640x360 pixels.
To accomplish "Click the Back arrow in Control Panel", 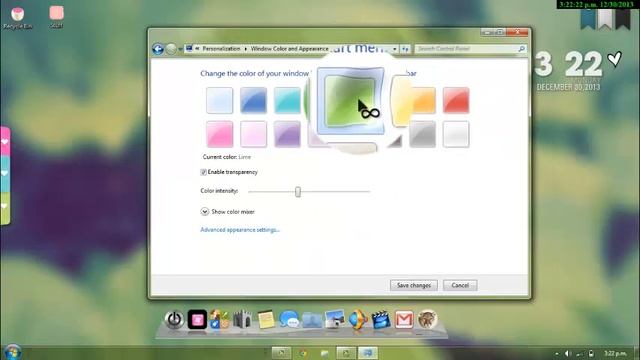I will tap(158, 49).
